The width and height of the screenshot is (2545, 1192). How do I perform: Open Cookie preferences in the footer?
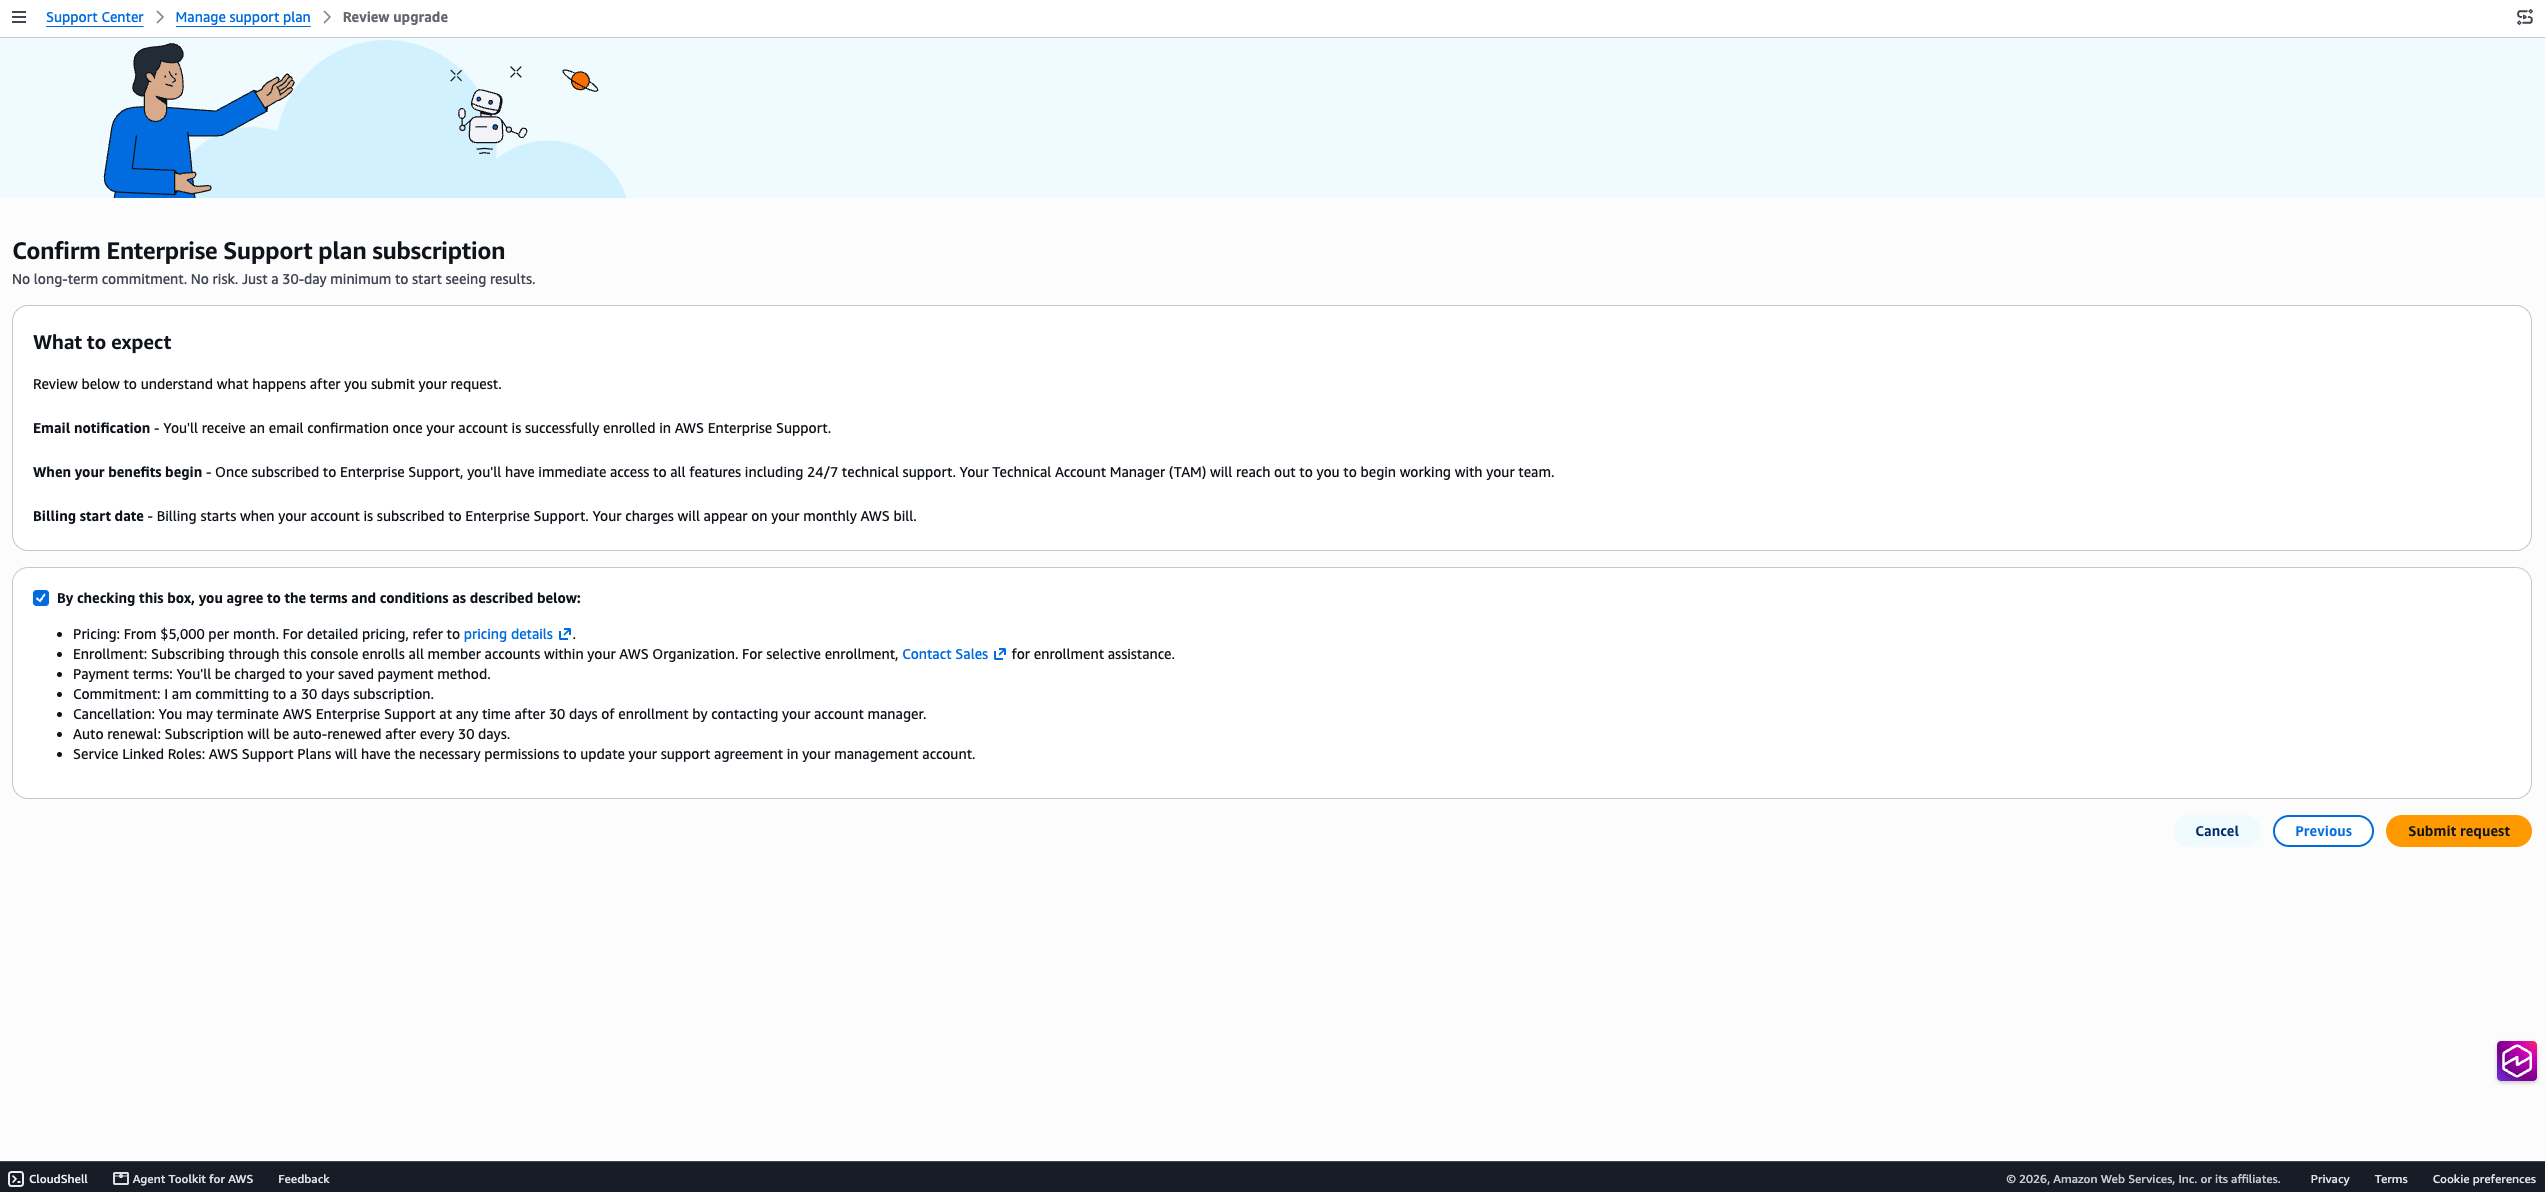[x=2484, y=1179]
